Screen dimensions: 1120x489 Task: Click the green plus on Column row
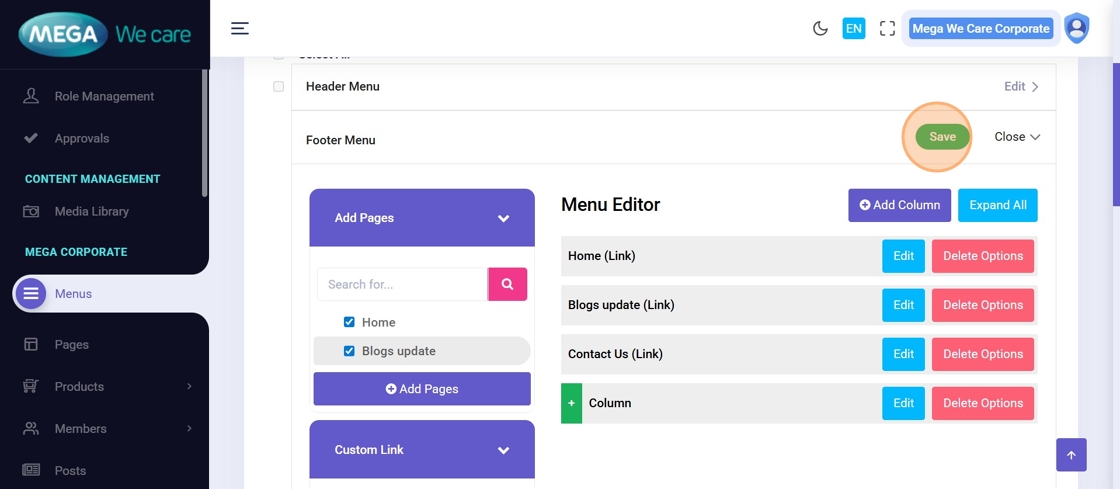(572, 403)
